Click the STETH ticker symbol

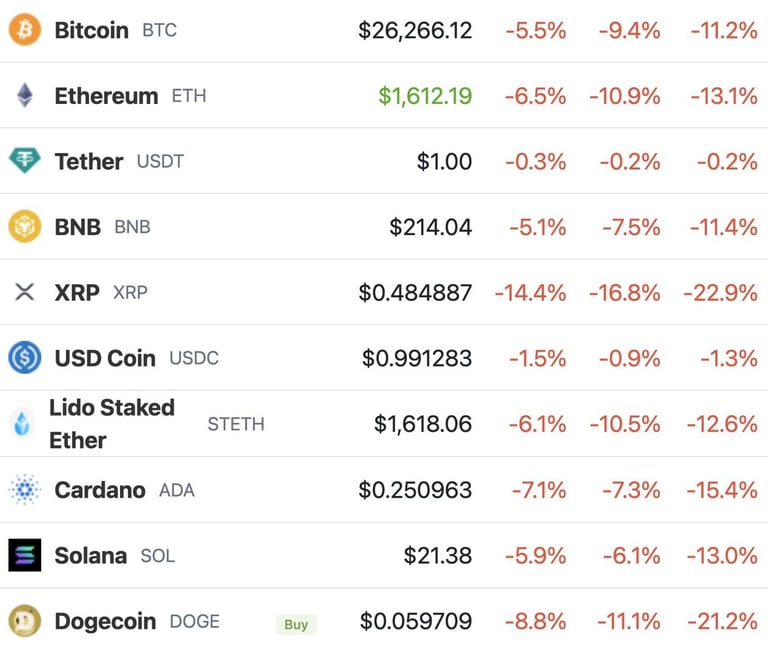236,424
